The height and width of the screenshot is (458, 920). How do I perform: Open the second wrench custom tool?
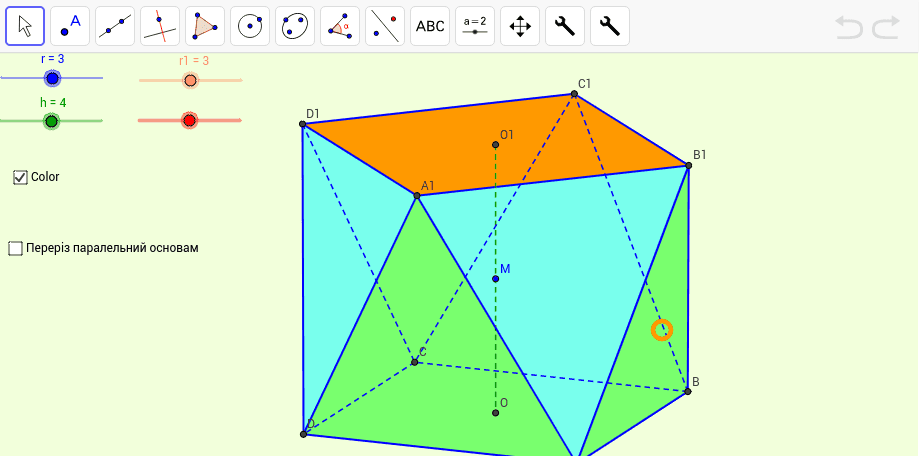pos(610,26)
